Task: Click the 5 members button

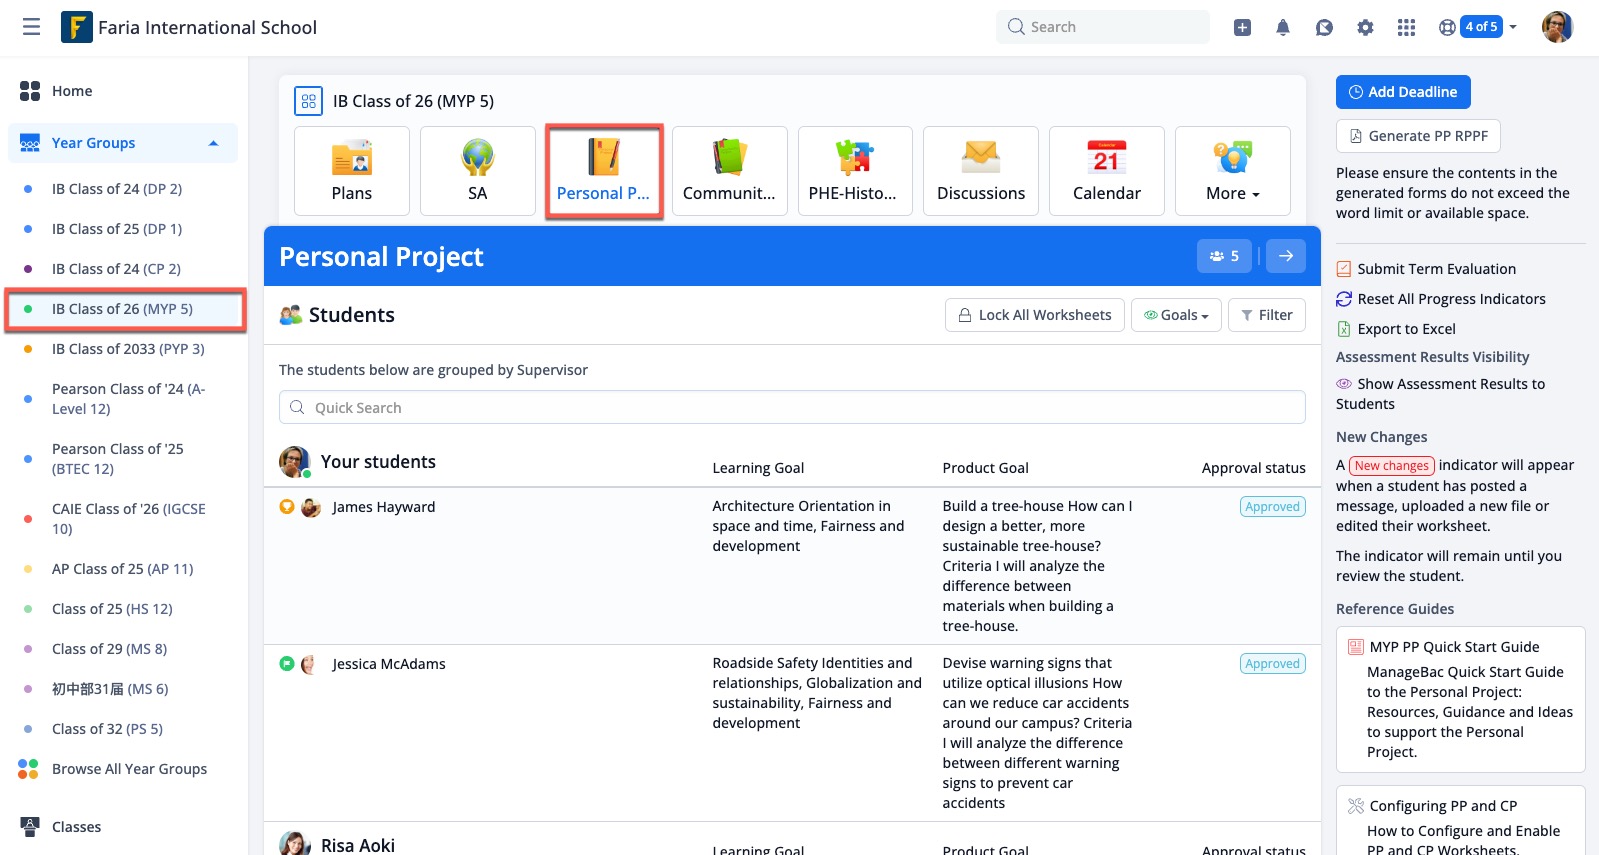Action: (x=1224, y=256)
